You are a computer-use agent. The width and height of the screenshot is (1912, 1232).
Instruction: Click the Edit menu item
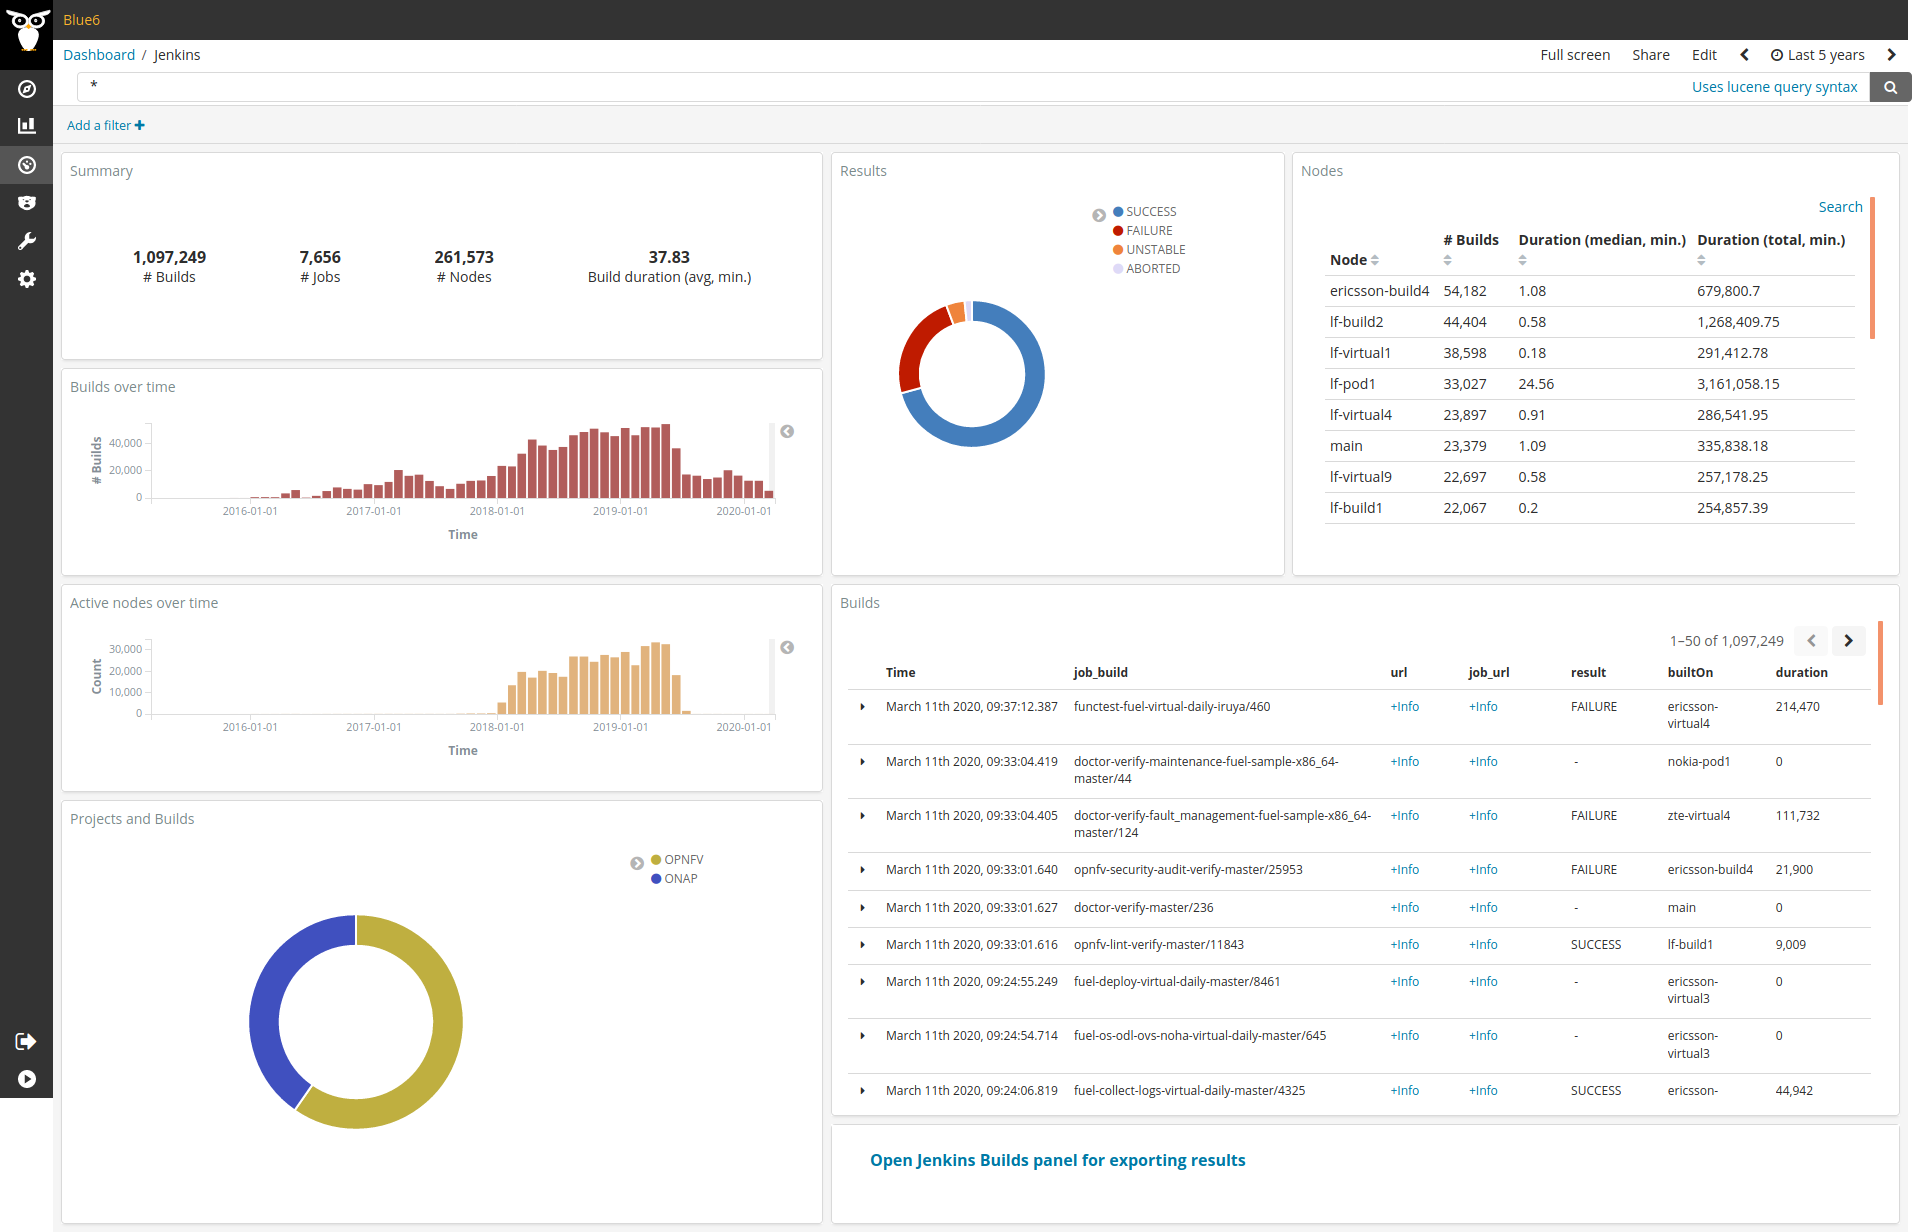click(x=1704, y=55)
